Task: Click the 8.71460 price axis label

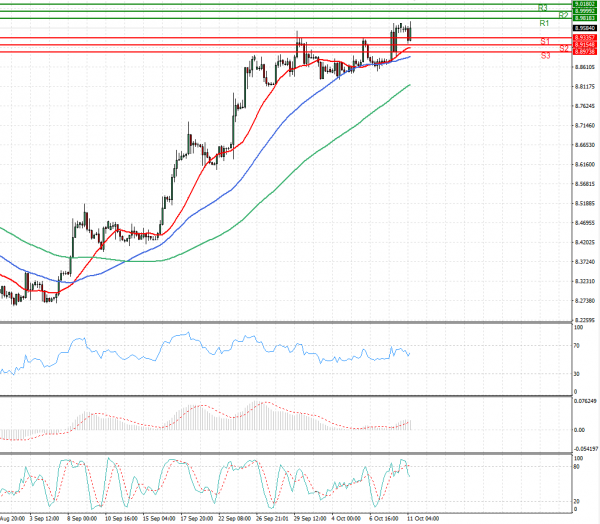Action: point(585,126)
